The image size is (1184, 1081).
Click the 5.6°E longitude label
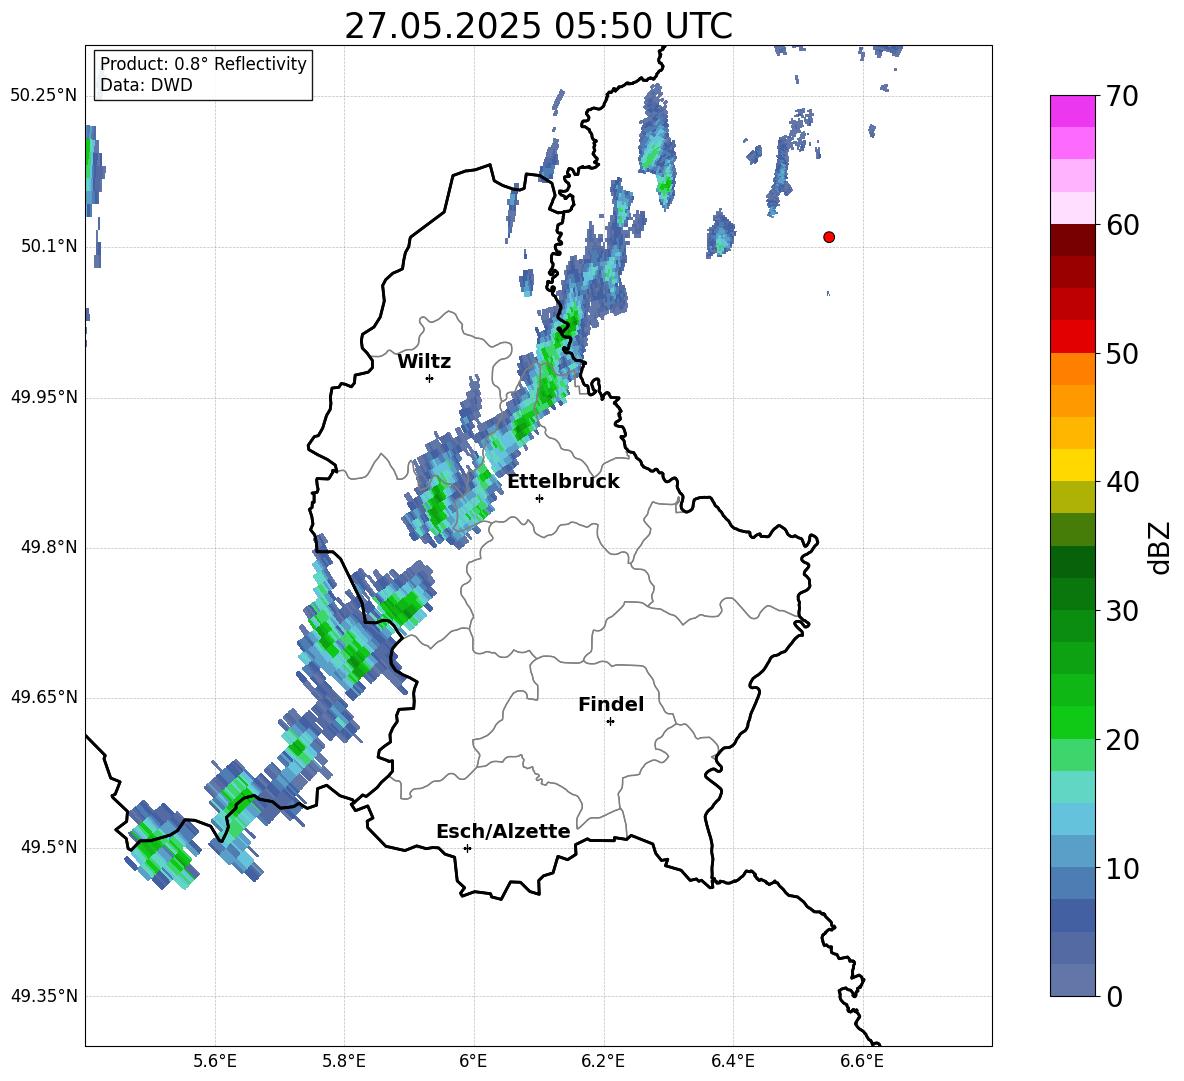pos(215,1061)
